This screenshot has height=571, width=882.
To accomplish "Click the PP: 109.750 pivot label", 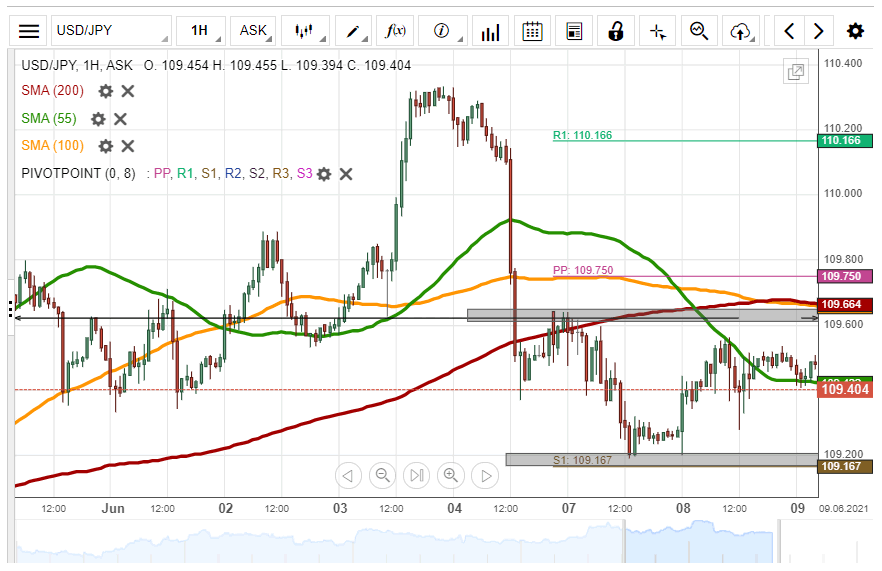I will click(583, 270).
